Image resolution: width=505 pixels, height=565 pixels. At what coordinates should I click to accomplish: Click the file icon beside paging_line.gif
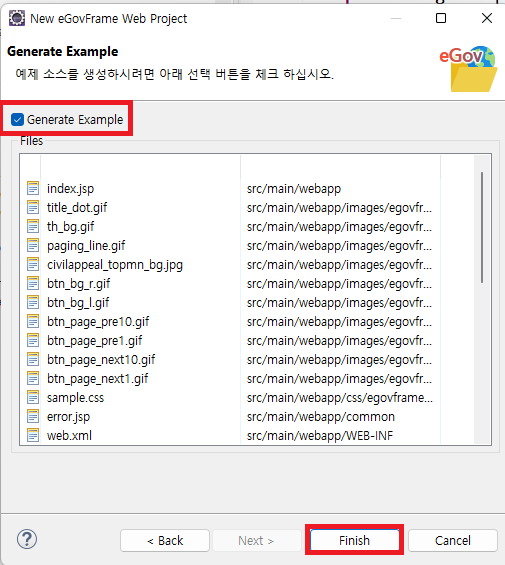(33, 245)
